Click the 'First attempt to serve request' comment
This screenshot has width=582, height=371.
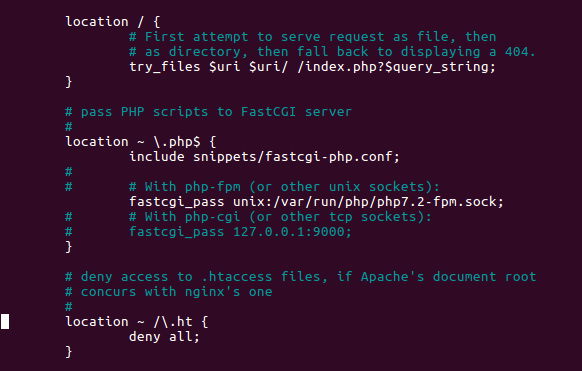(313, 37)
